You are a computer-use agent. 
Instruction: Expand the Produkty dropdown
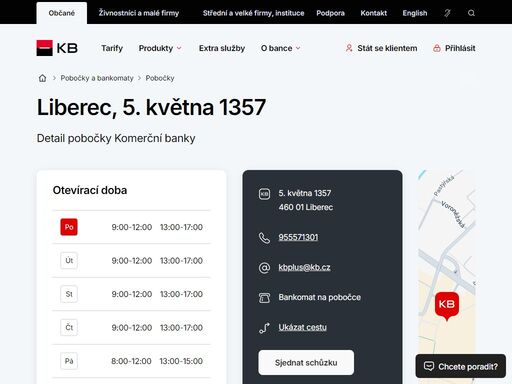point(160,48)
